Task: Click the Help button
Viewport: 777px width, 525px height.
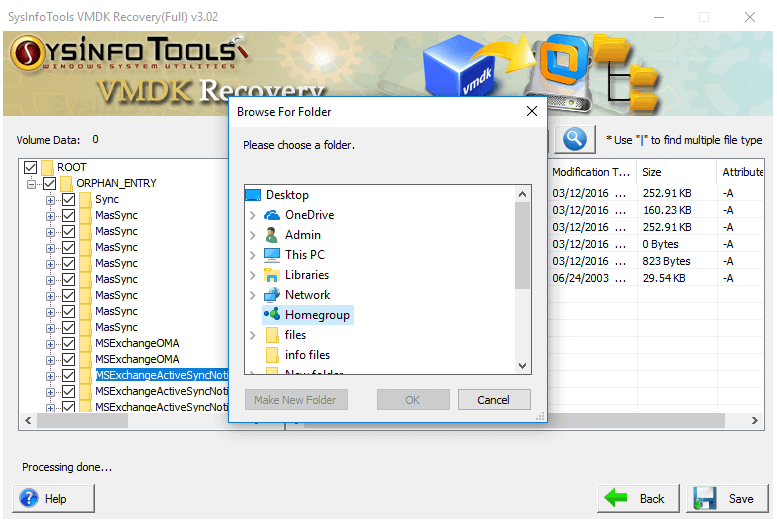Action: (53, 498)
